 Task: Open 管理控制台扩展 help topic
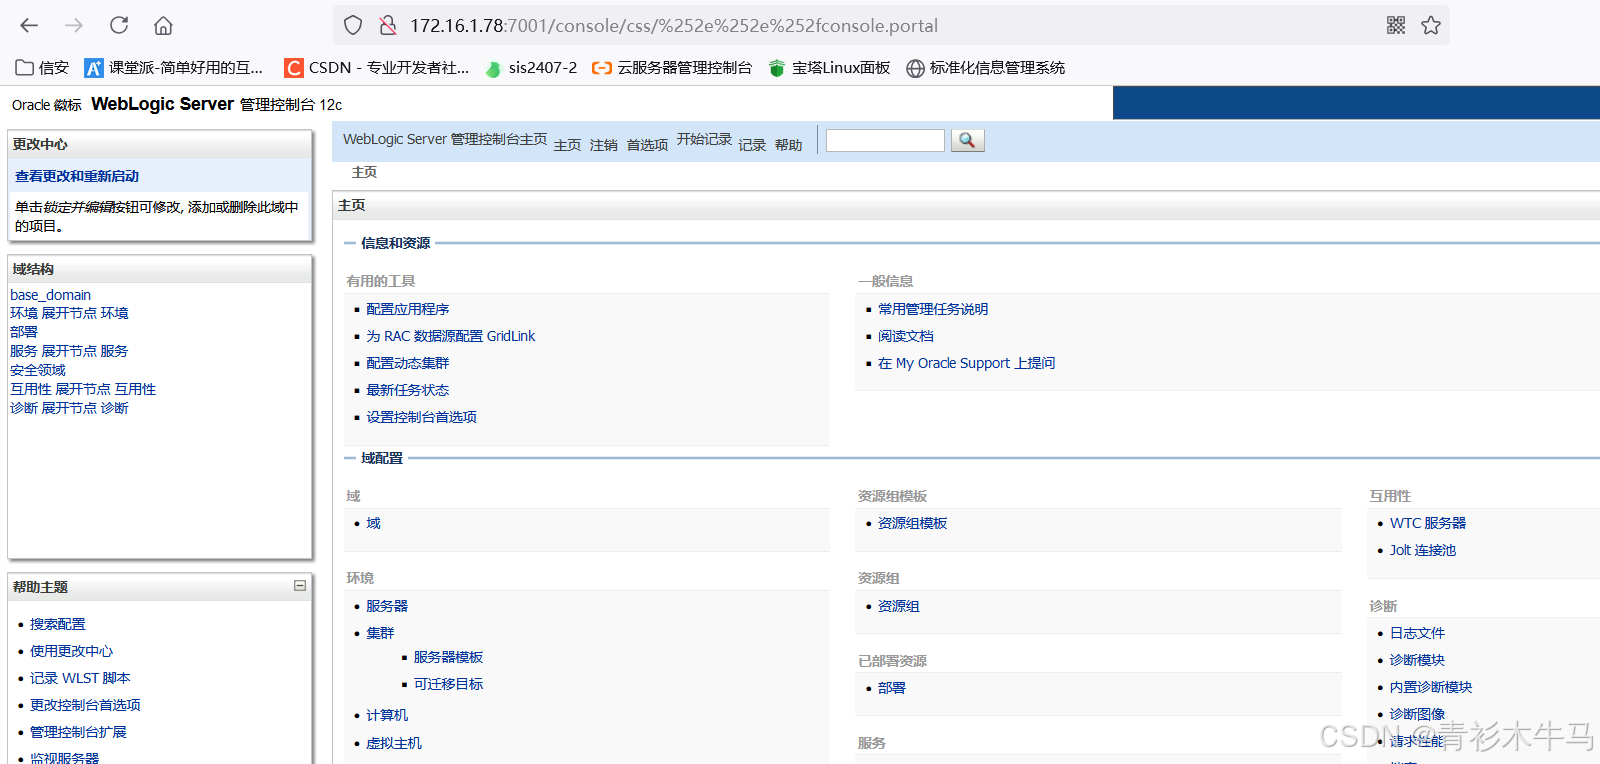(78, 732)
